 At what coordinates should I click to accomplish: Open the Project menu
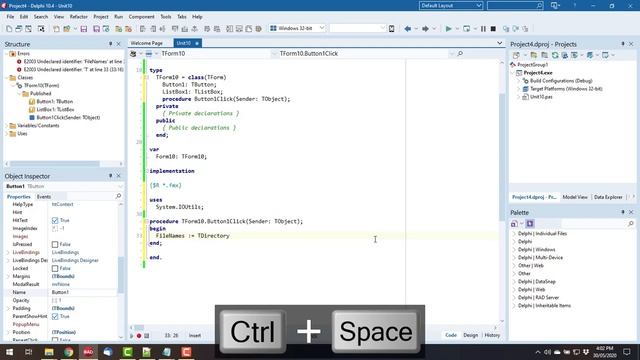[101, 17]
